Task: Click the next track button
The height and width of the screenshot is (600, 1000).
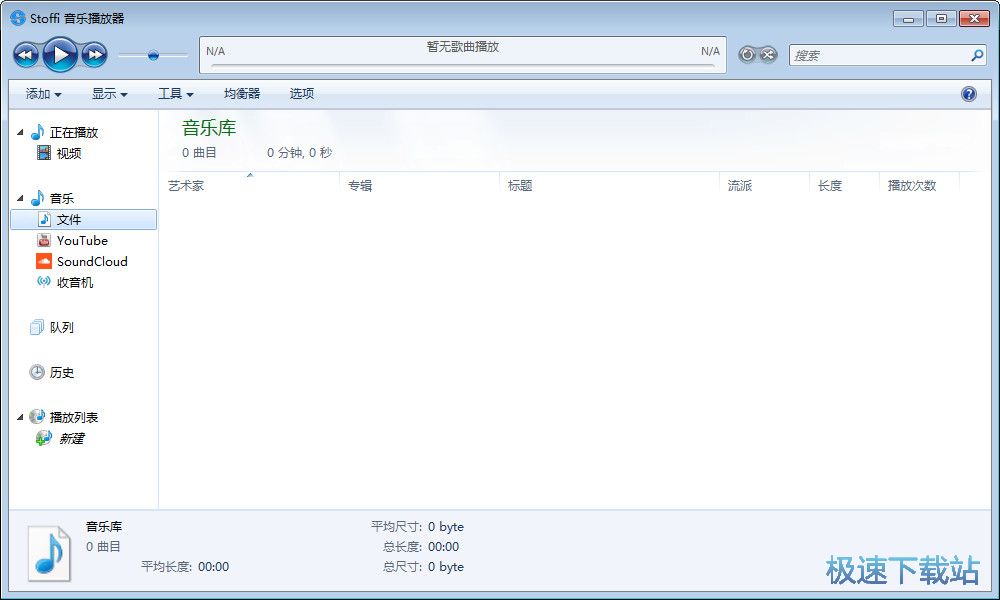Action: point(94,54)
